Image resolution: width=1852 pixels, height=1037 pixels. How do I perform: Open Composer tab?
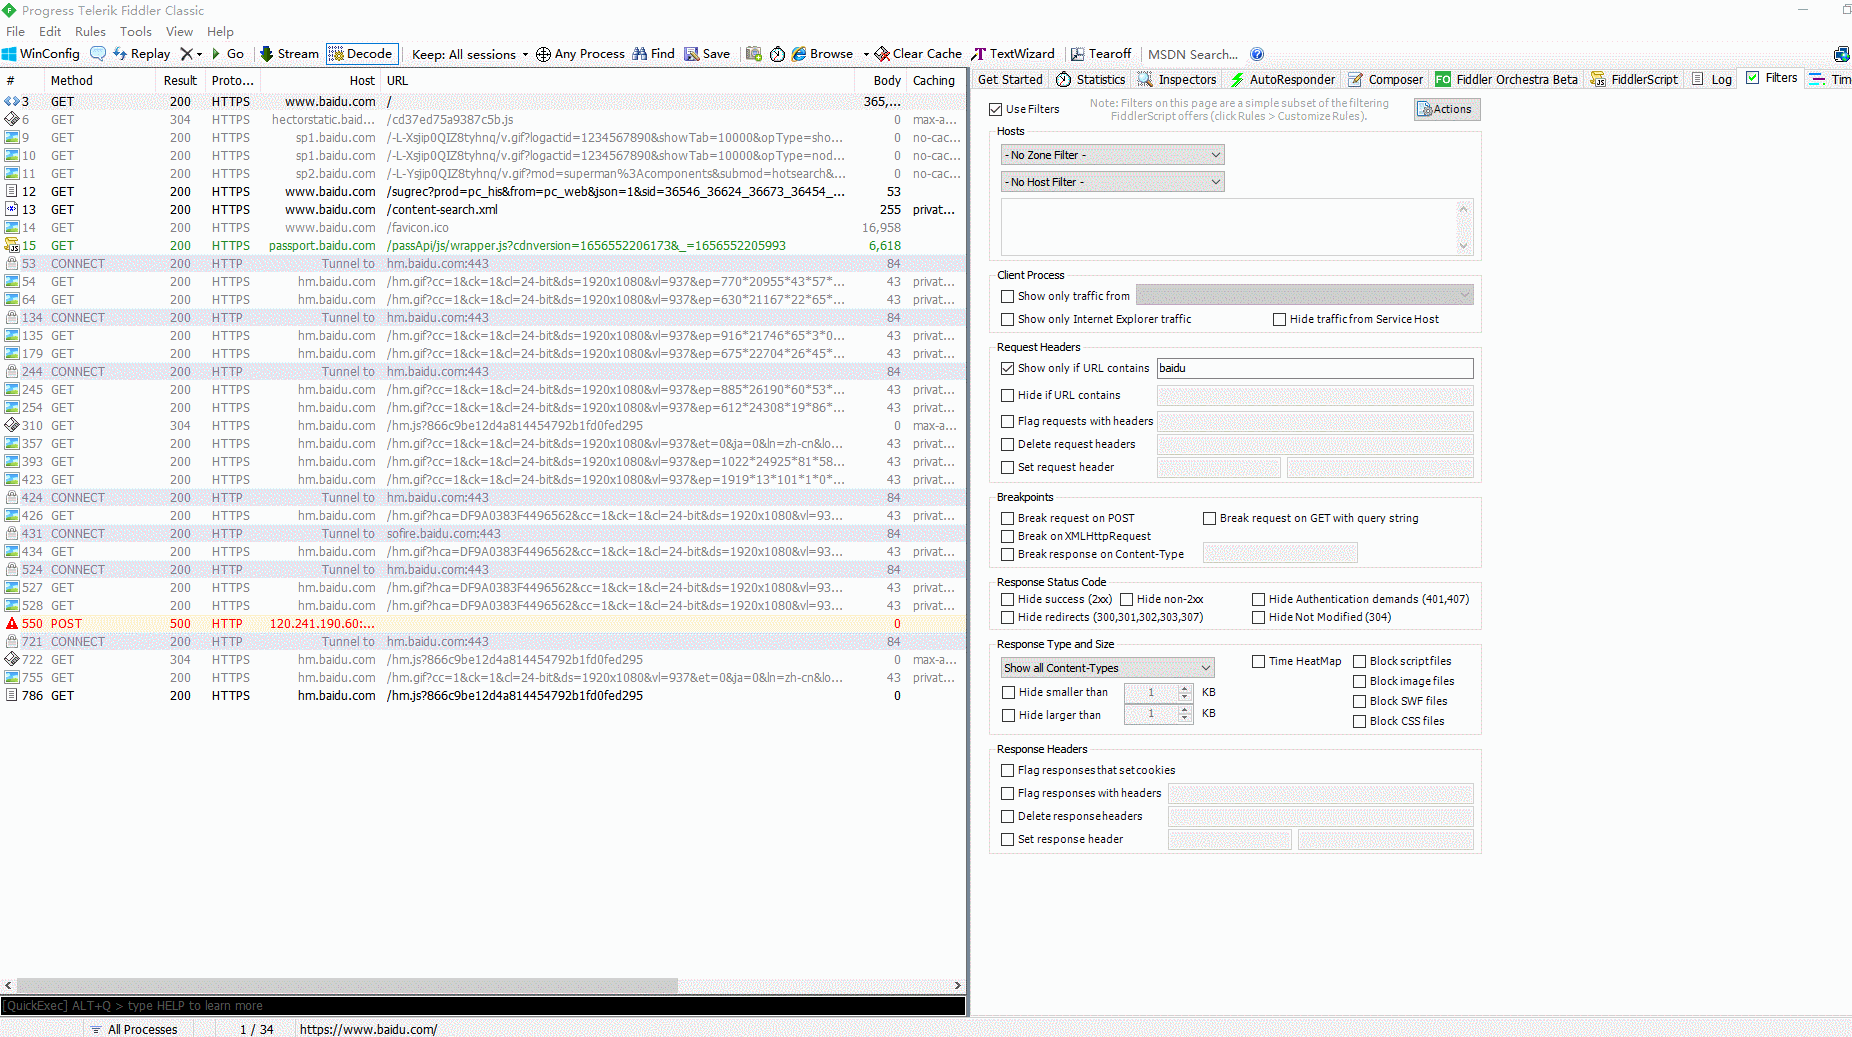coord(1385,80)
